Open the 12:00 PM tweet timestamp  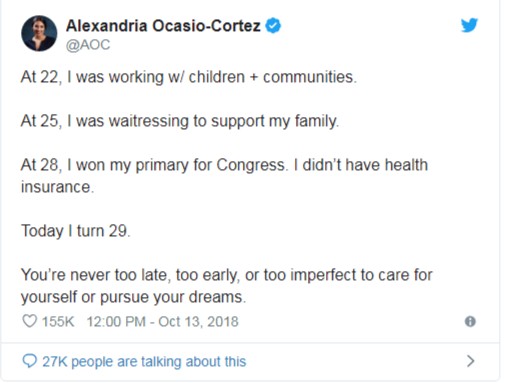click(116, 322)
